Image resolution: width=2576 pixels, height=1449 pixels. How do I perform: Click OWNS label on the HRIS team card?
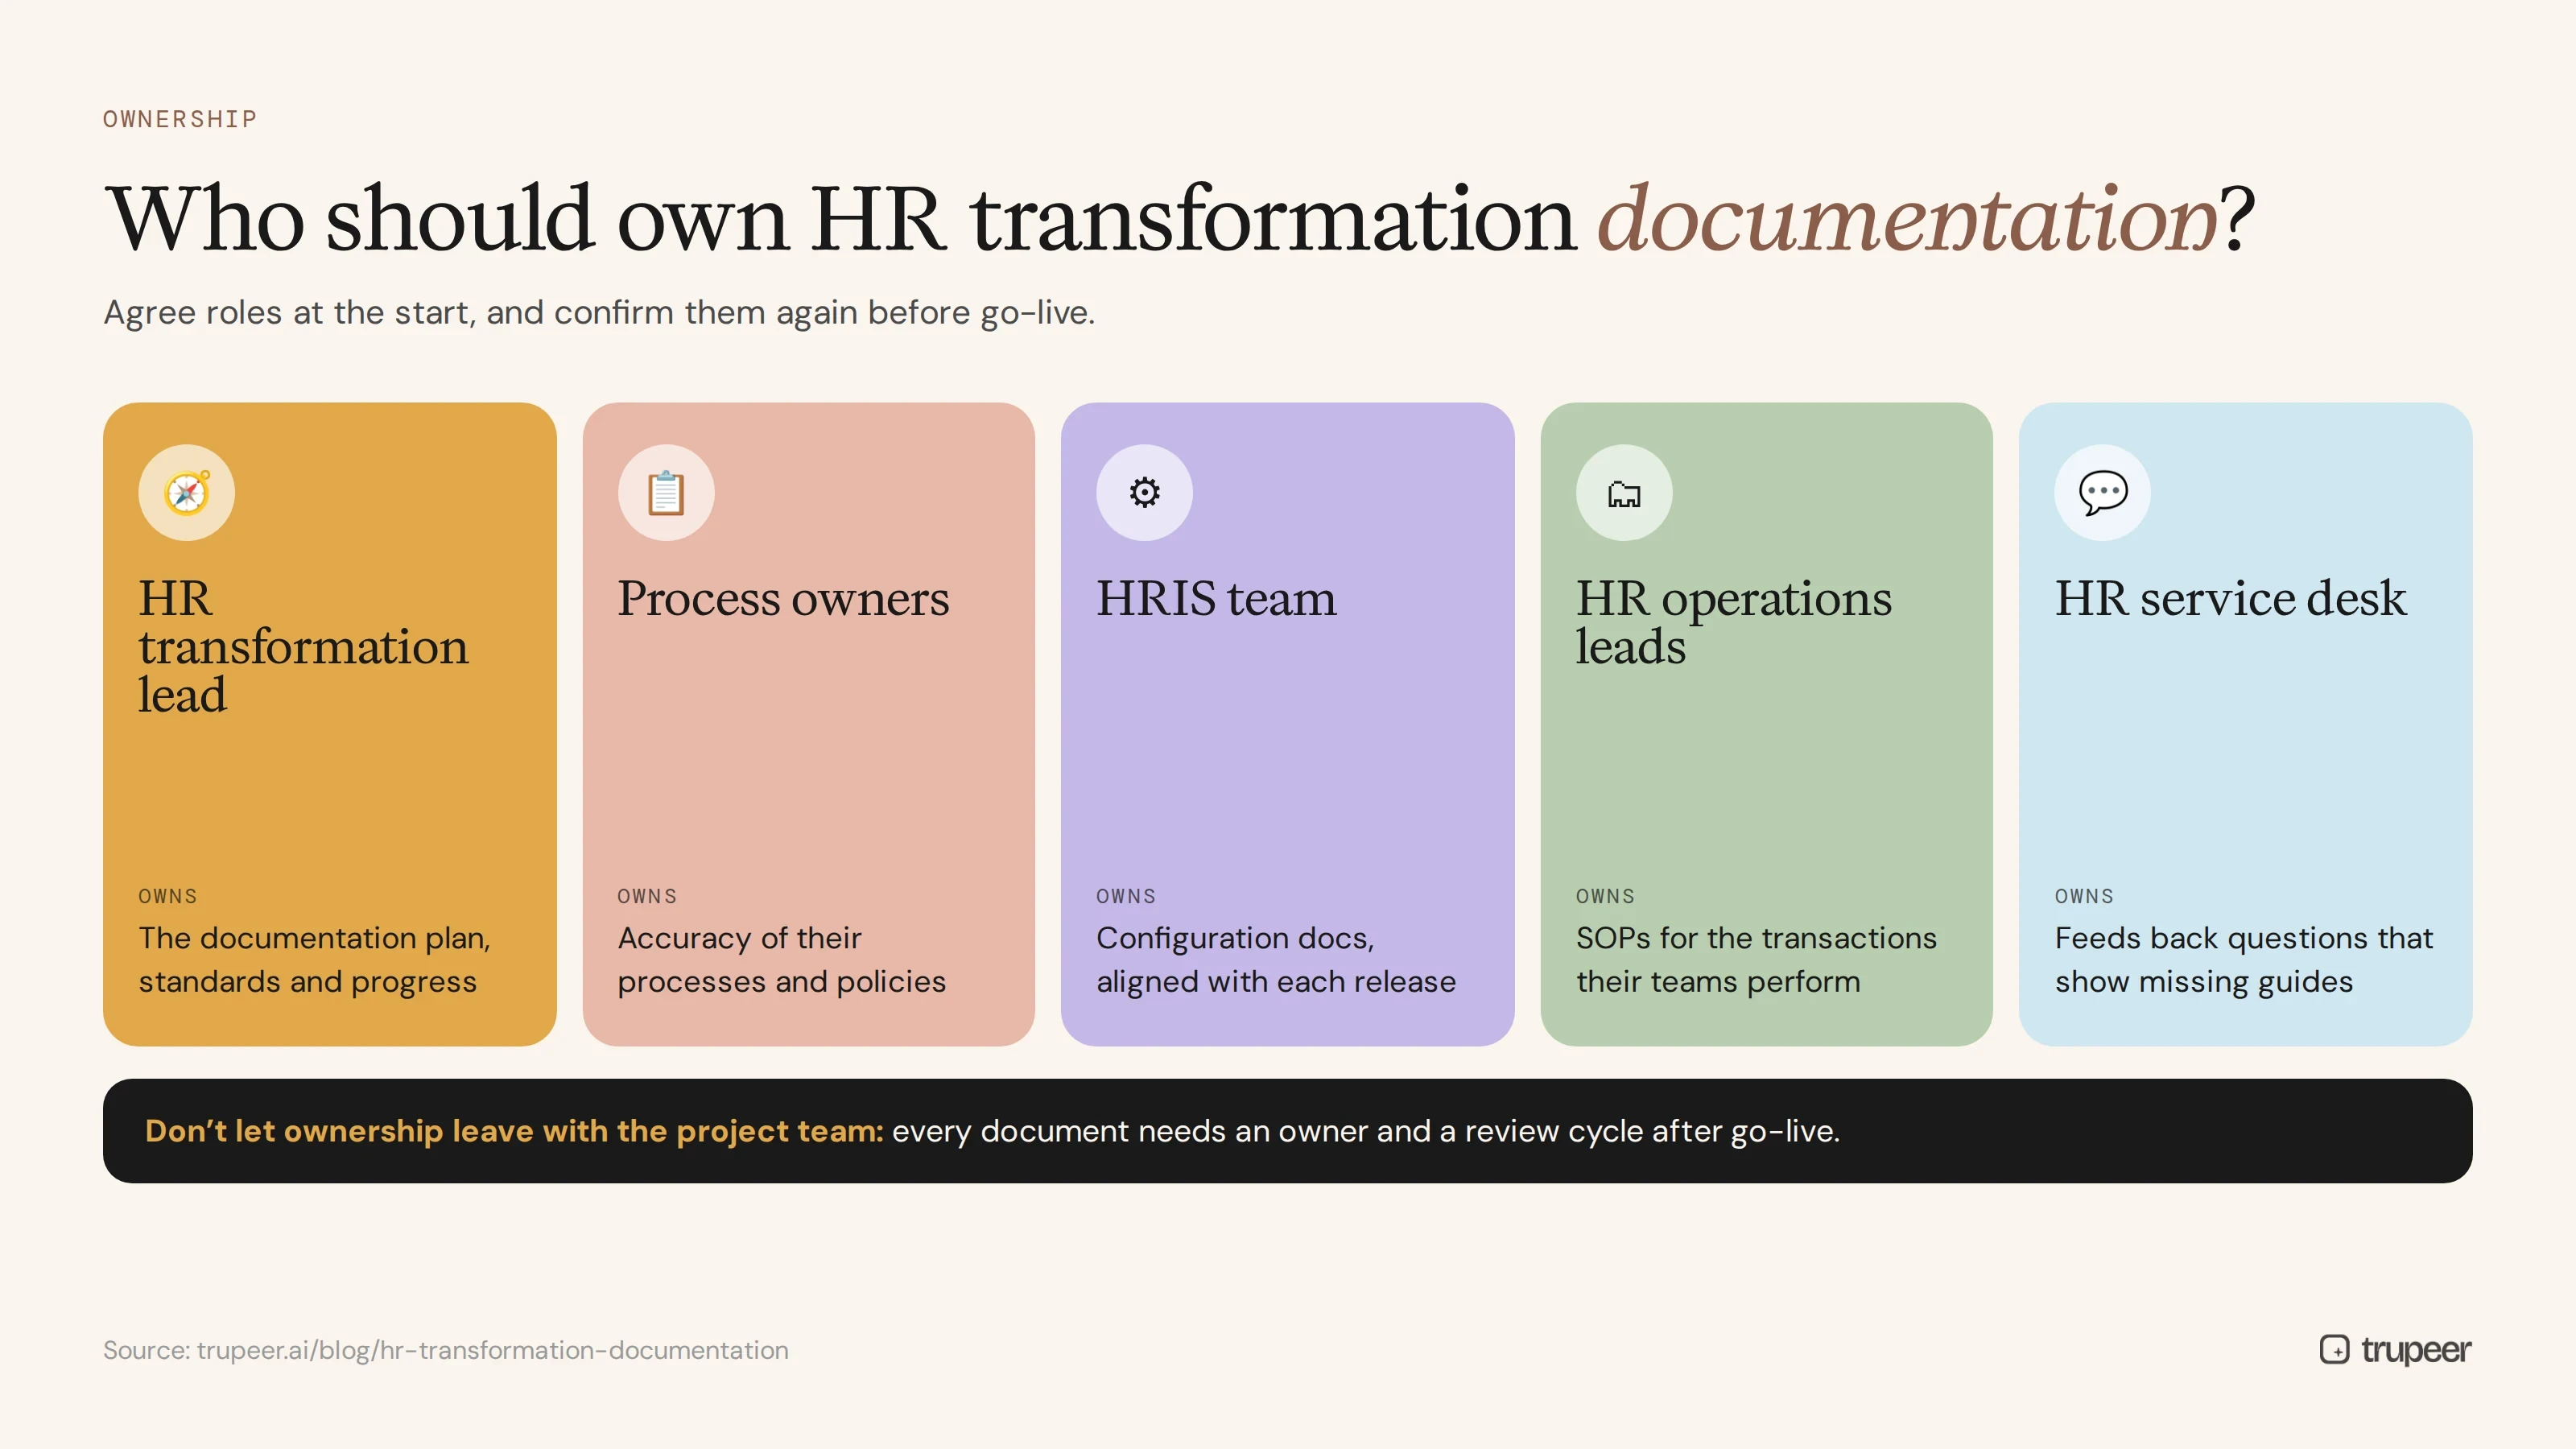[x=1126, y=896]
